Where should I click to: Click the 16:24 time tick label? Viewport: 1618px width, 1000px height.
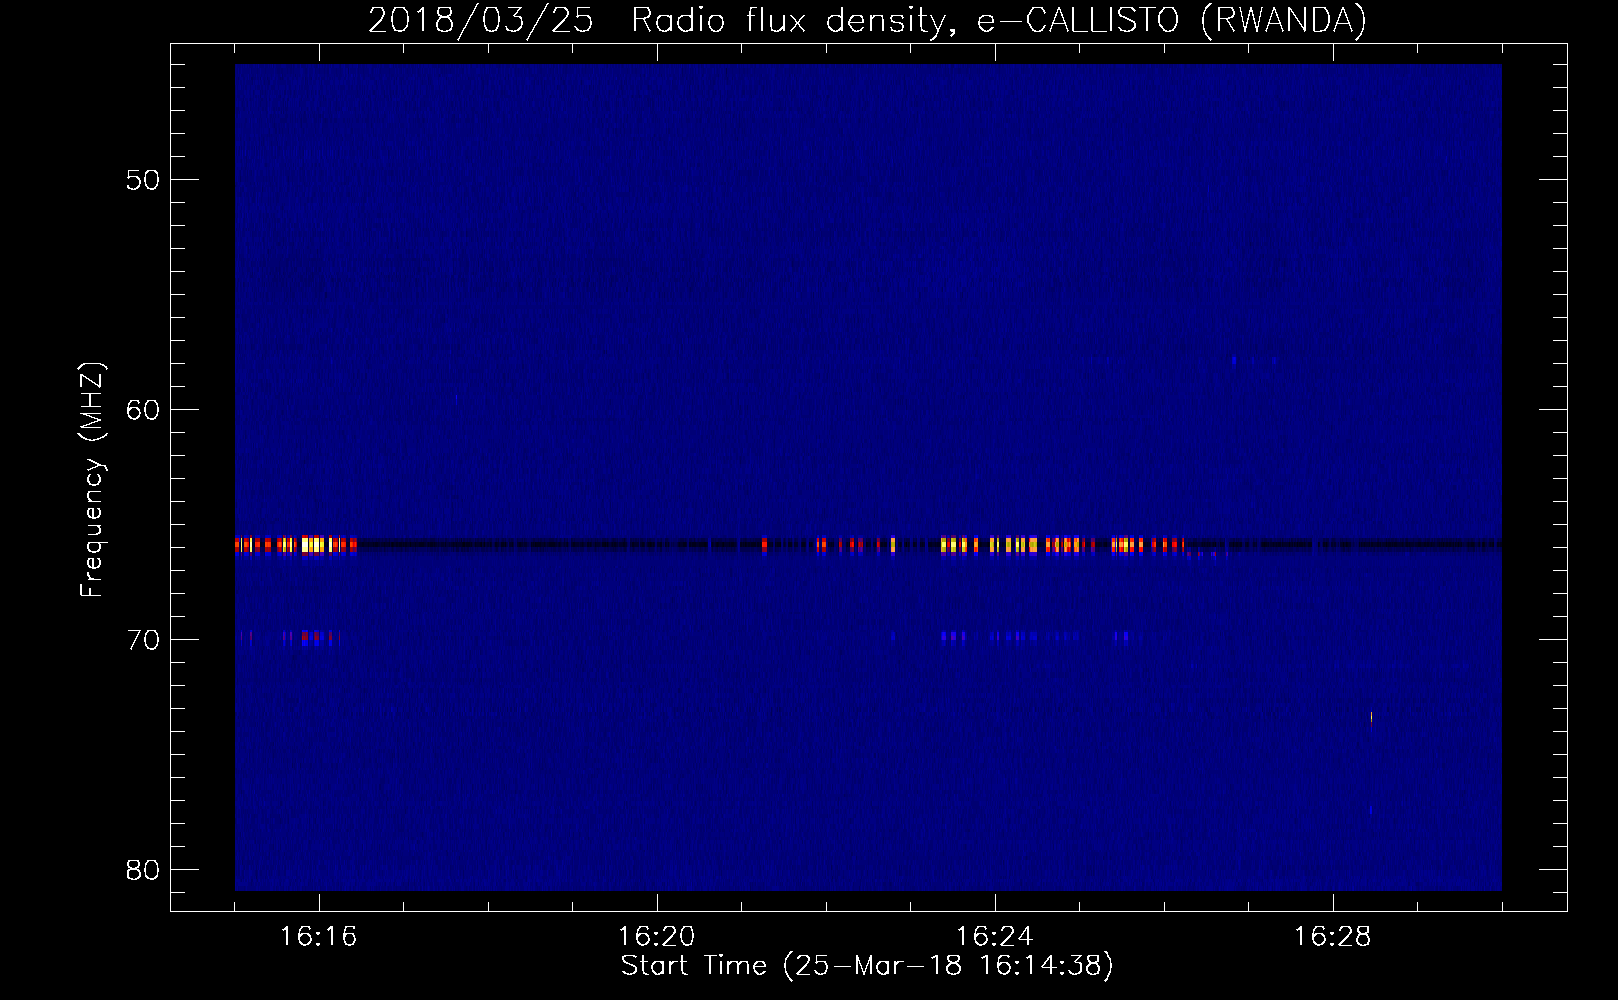tap(994, 937)
